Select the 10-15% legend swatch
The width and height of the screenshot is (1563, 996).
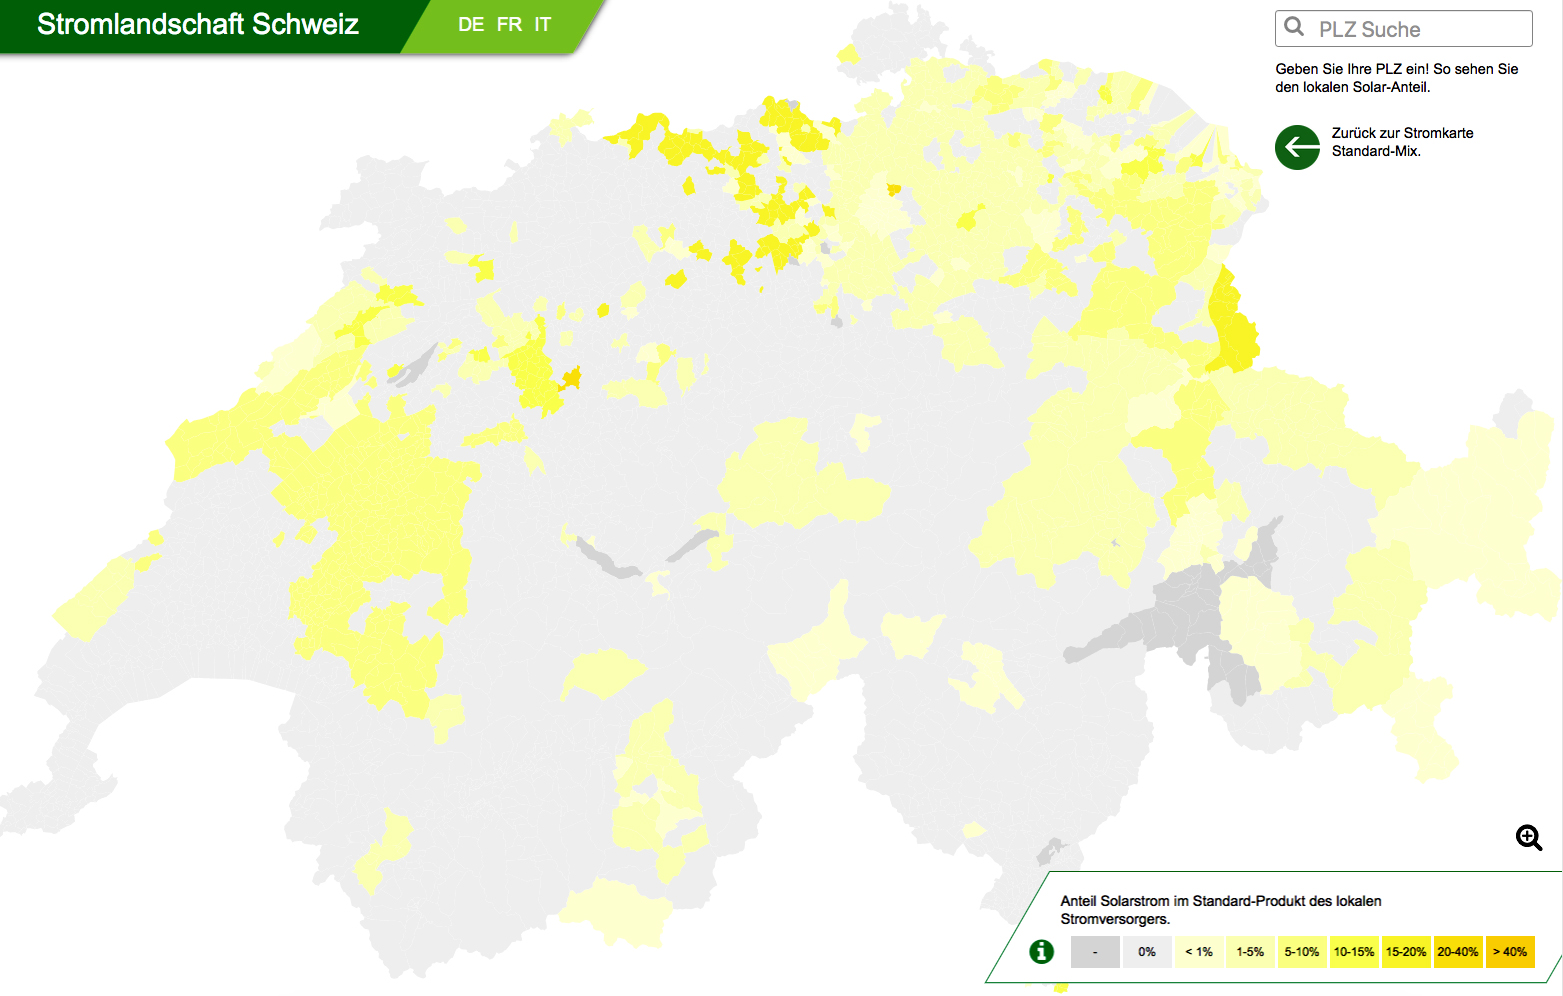[1354, 952]
